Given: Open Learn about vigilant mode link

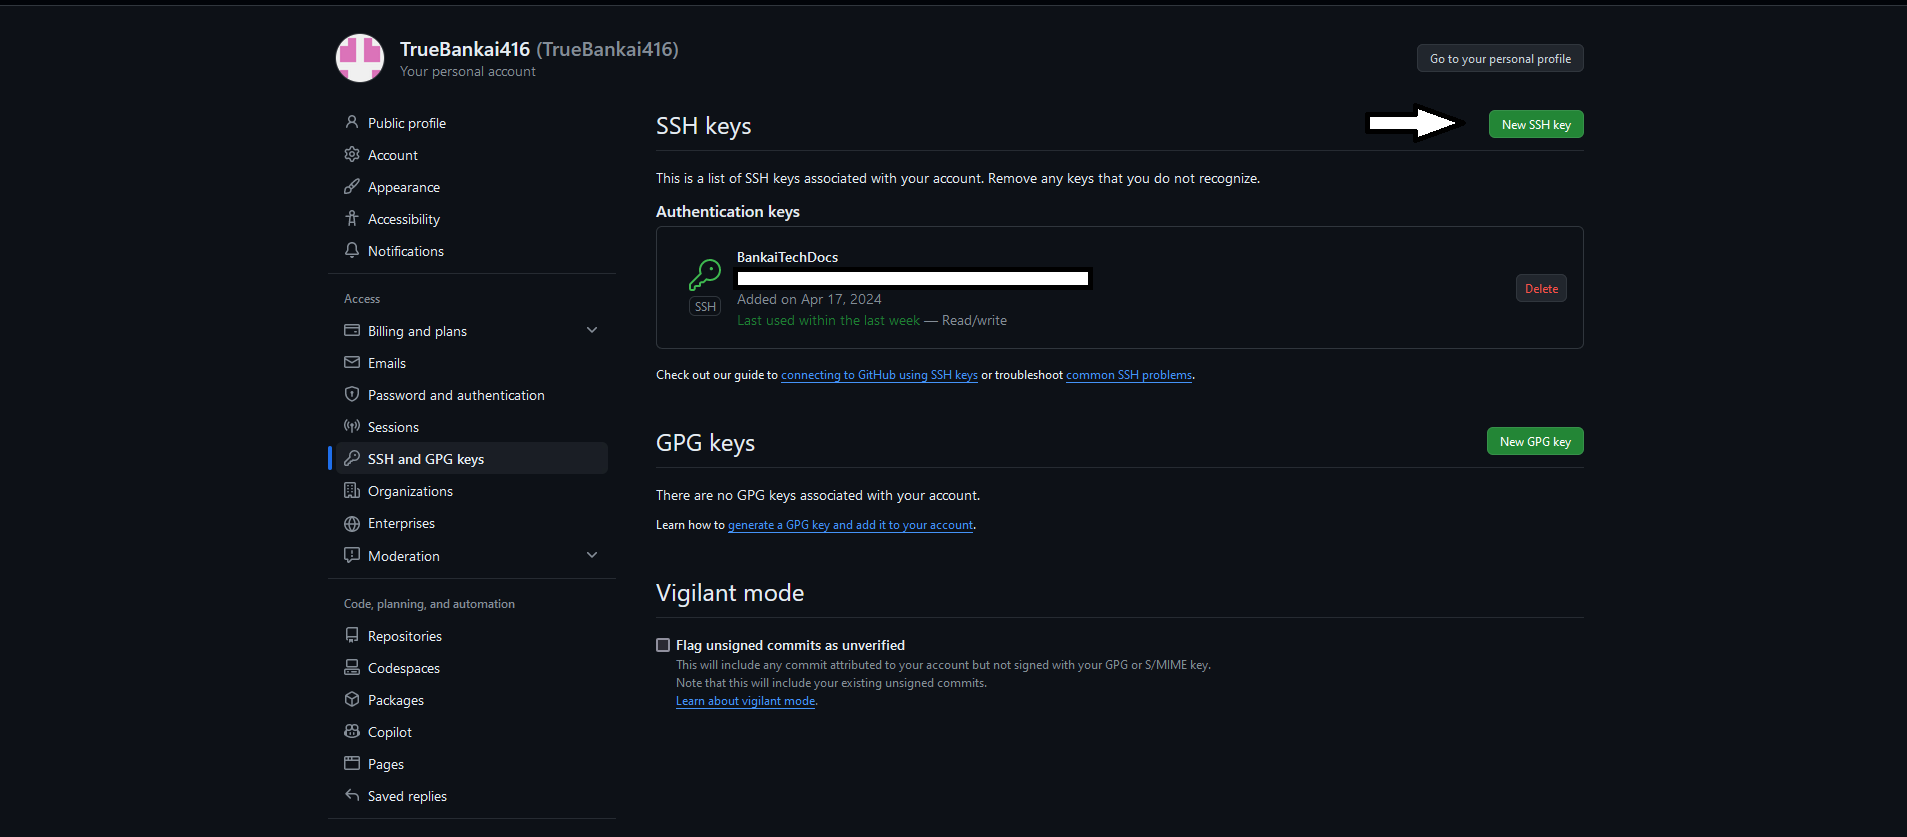Looking at the screenshot, I should point(745,701).
